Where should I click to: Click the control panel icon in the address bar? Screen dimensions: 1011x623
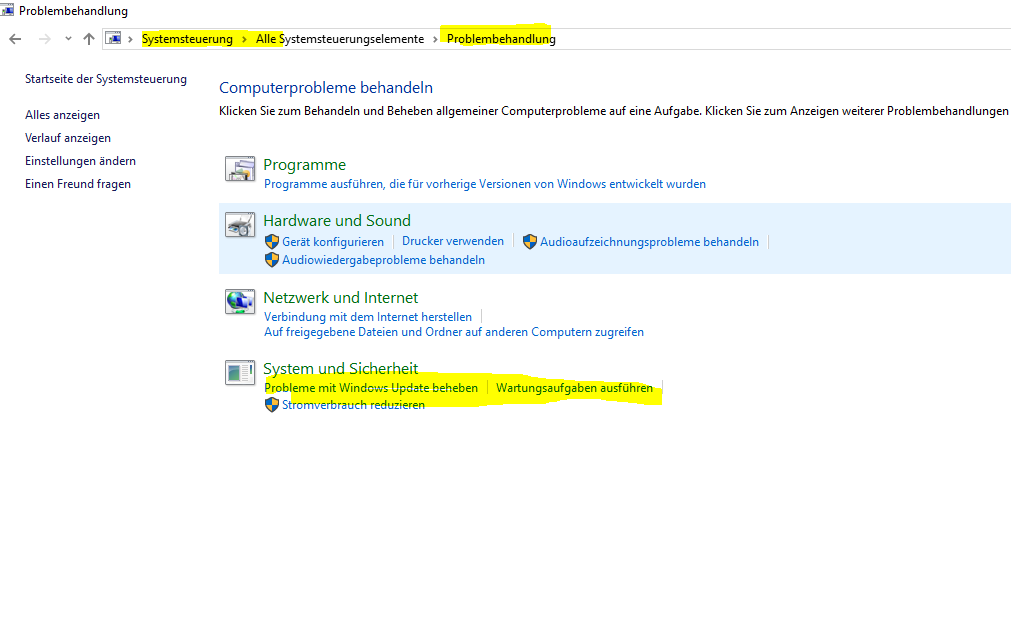[113, 39]
